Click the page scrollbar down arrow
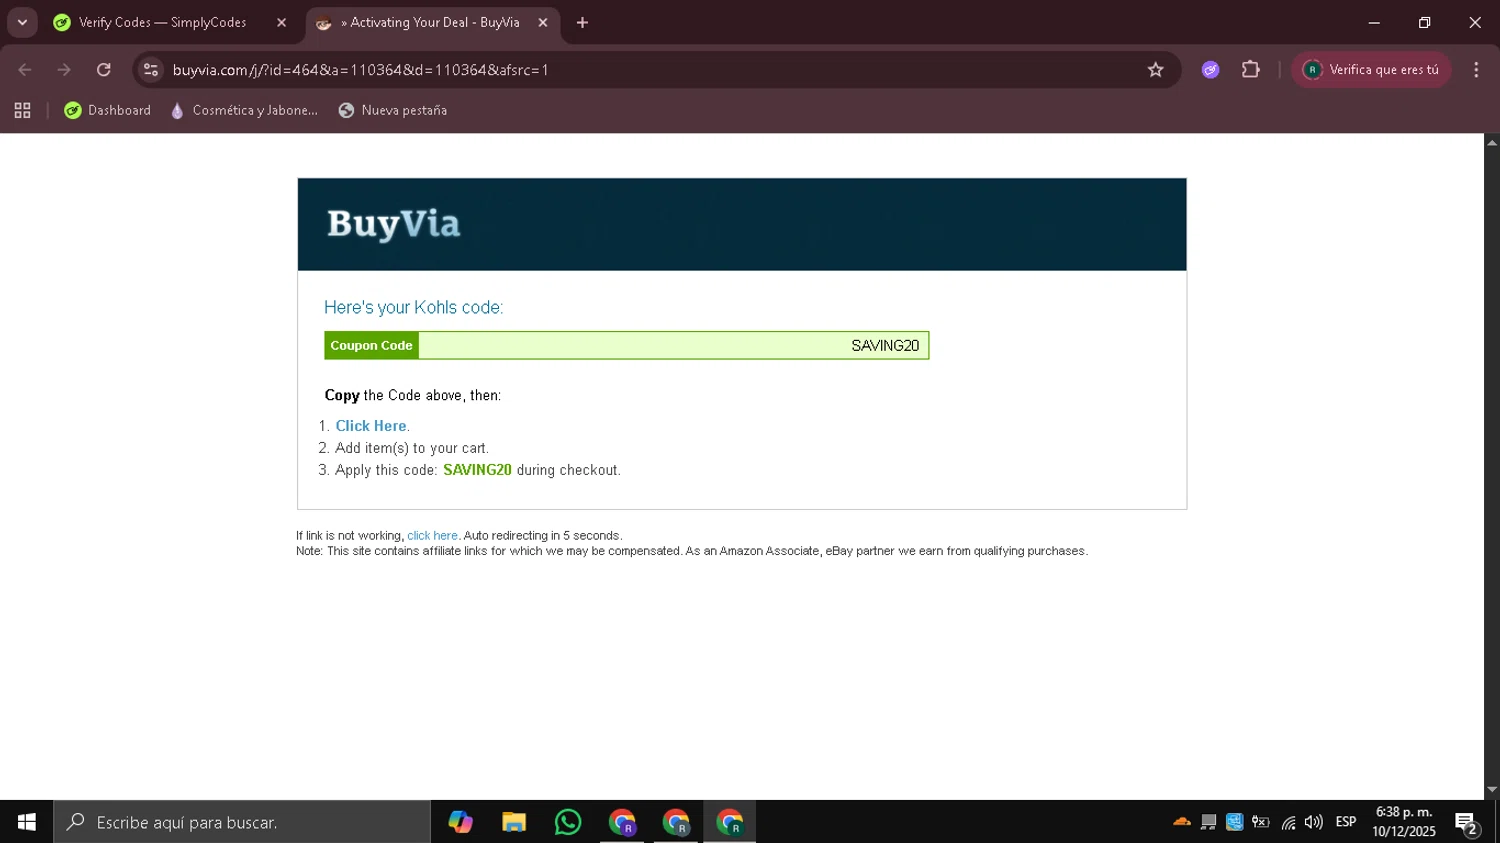The image size is (1500, 843). tap(1491, 790)
